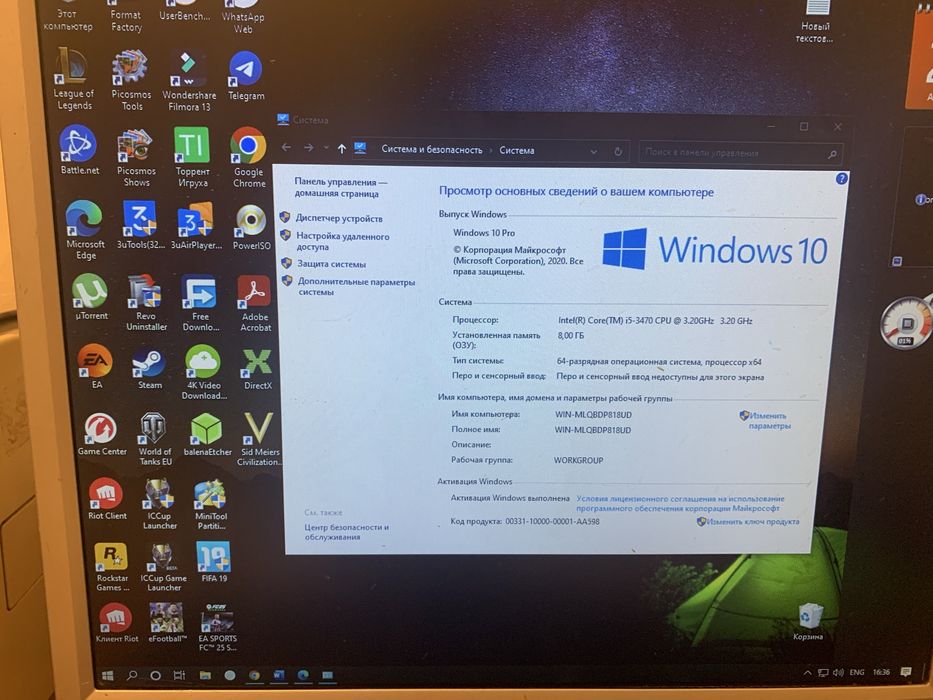
Task: Expand the address bar dropdown arrow
Action: (x=593, y=152)
